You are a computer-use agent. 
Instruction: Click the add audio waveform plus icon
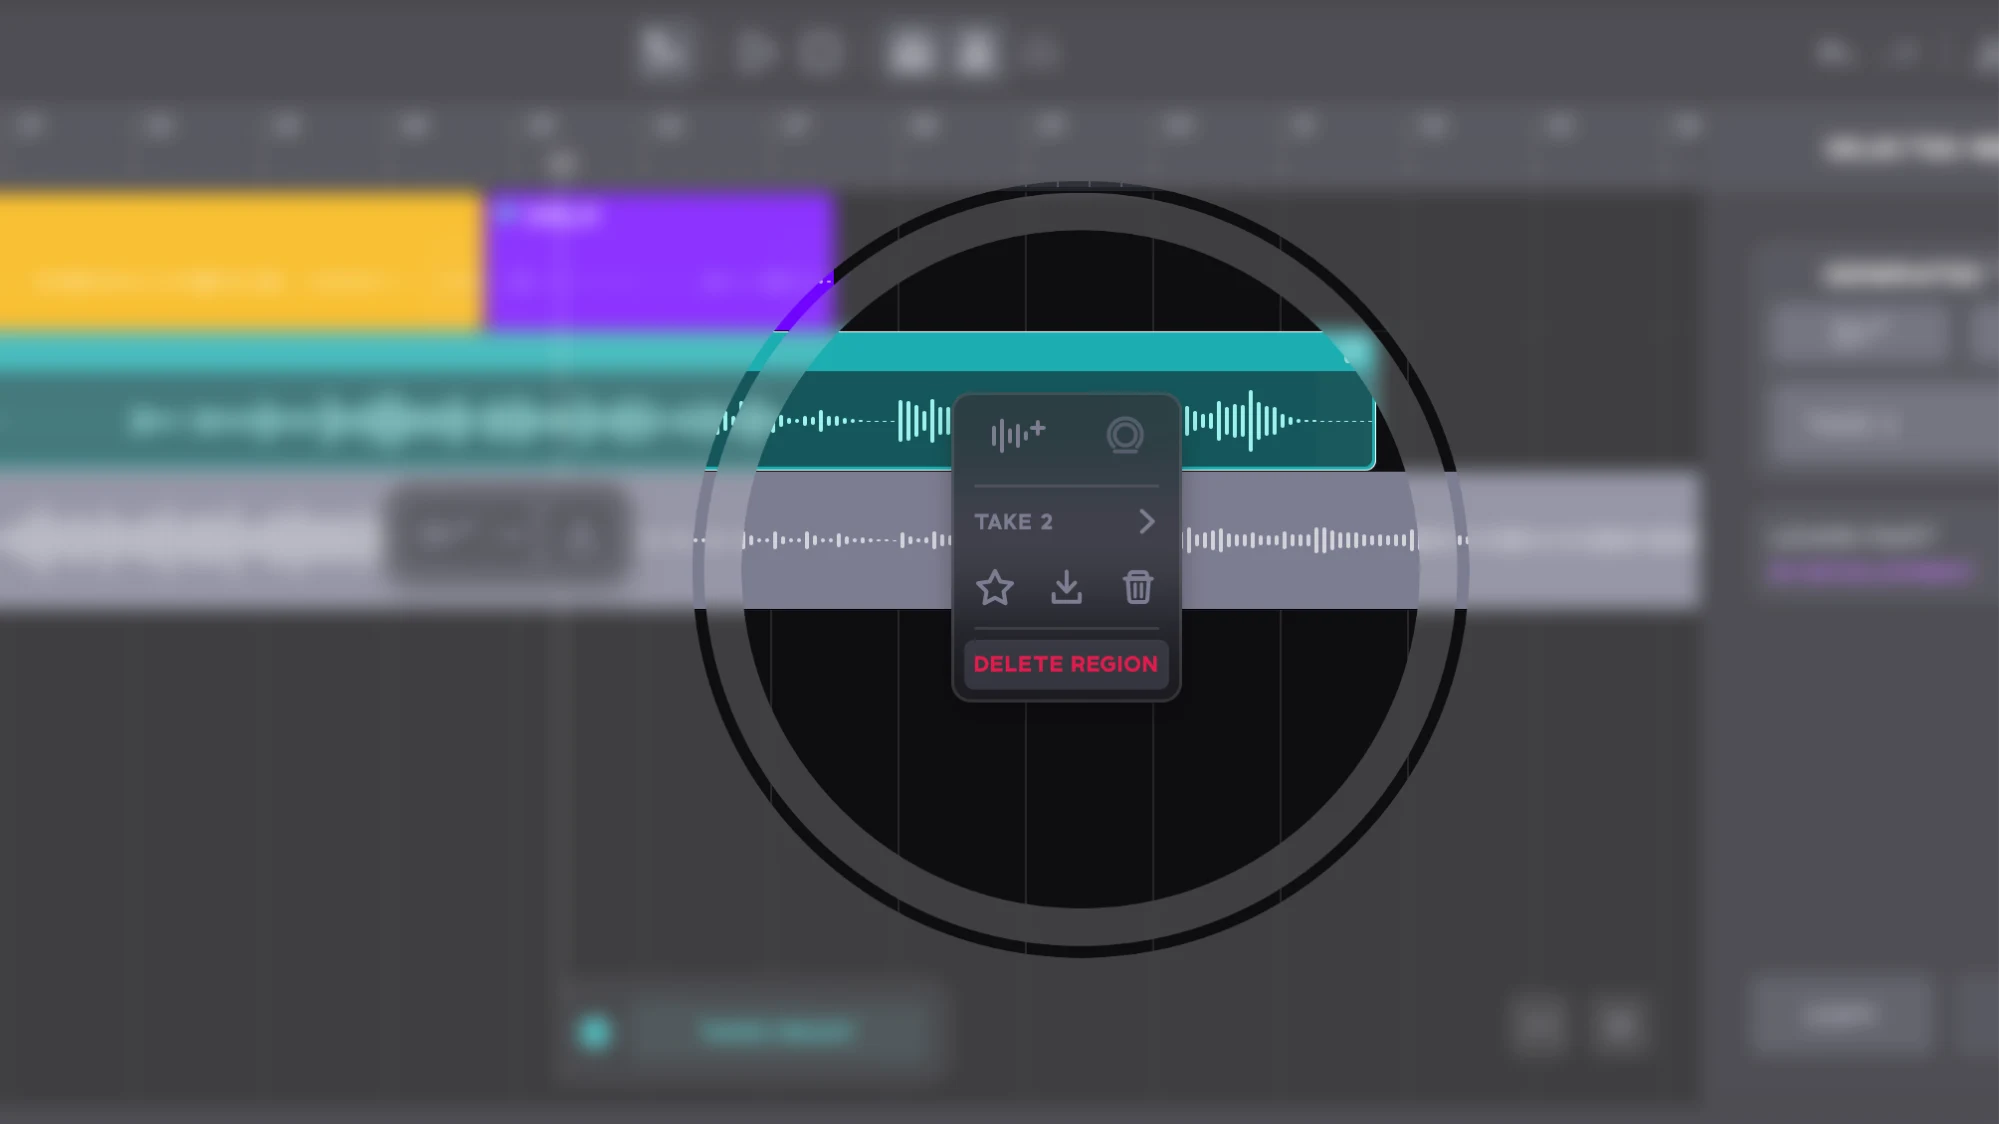point(1017,435)
